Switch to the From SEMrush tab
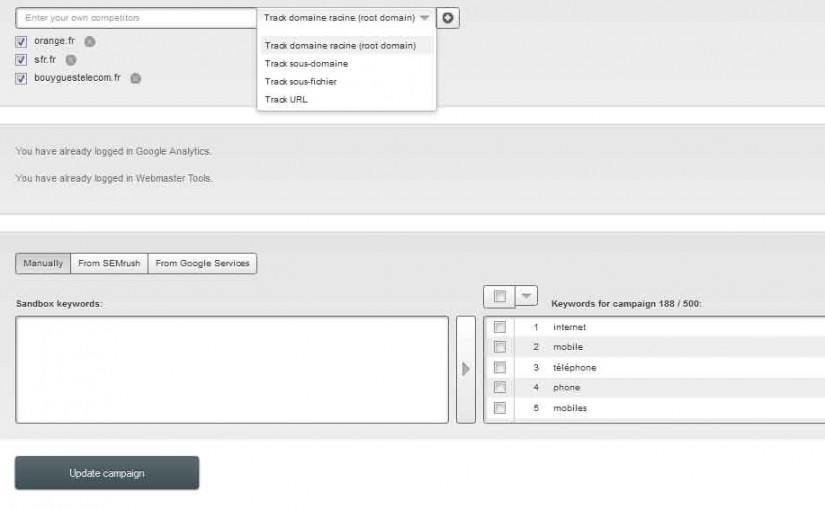 click(109, 263)
